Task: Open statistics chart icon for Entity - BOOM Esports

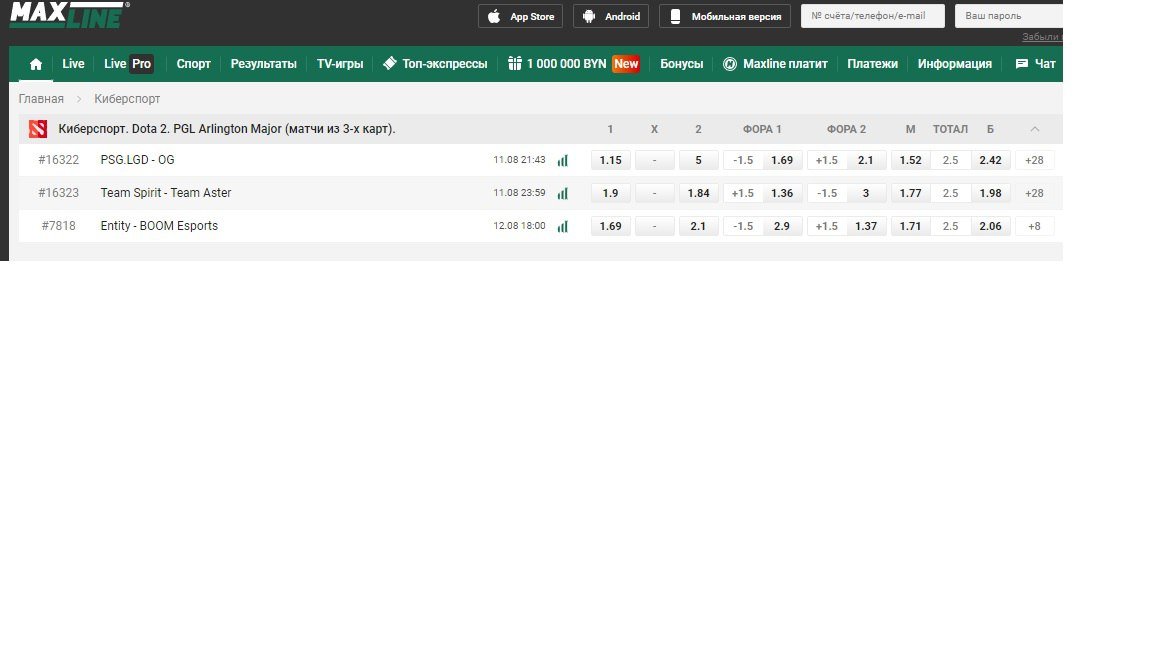Action: (562, 226)
